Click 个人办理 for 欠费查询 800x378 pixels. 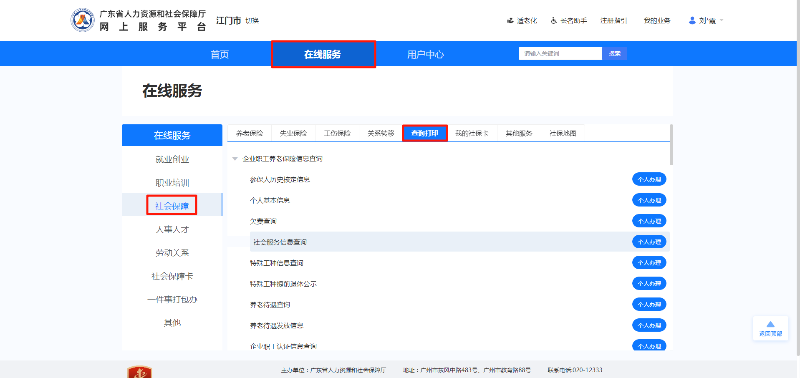649,221
